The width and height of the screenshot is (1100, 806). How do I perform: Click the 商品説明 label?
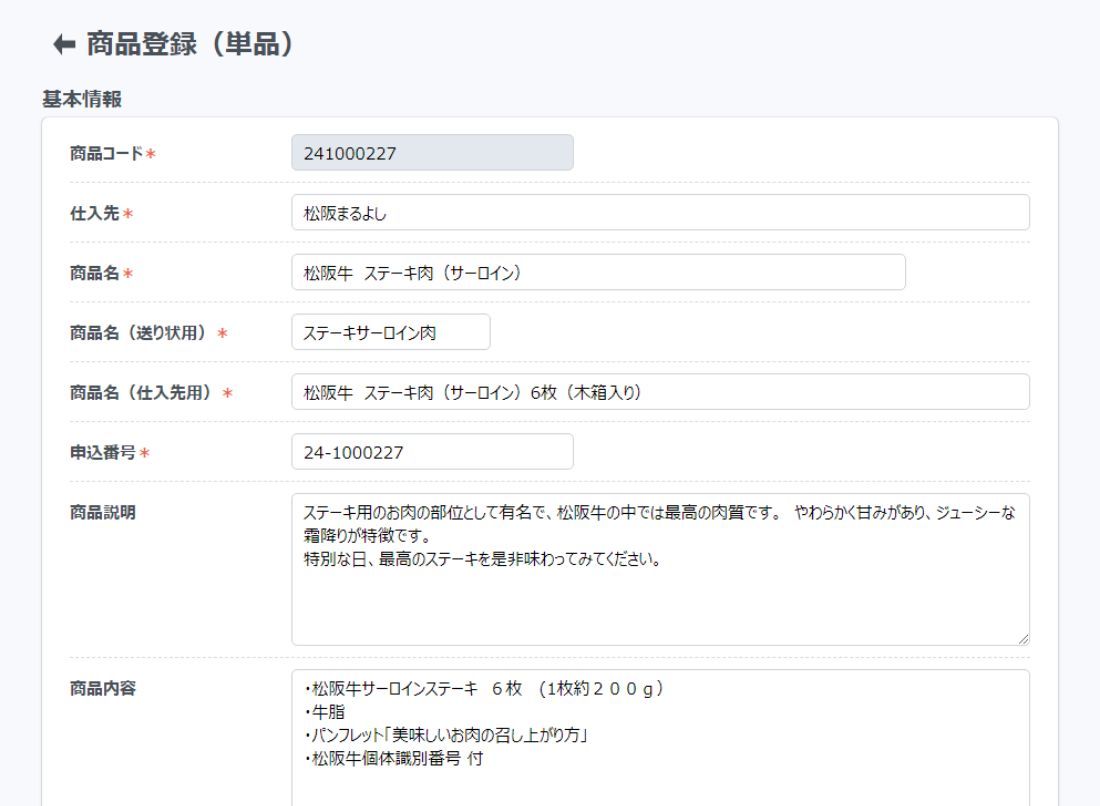tap(102, 512)
